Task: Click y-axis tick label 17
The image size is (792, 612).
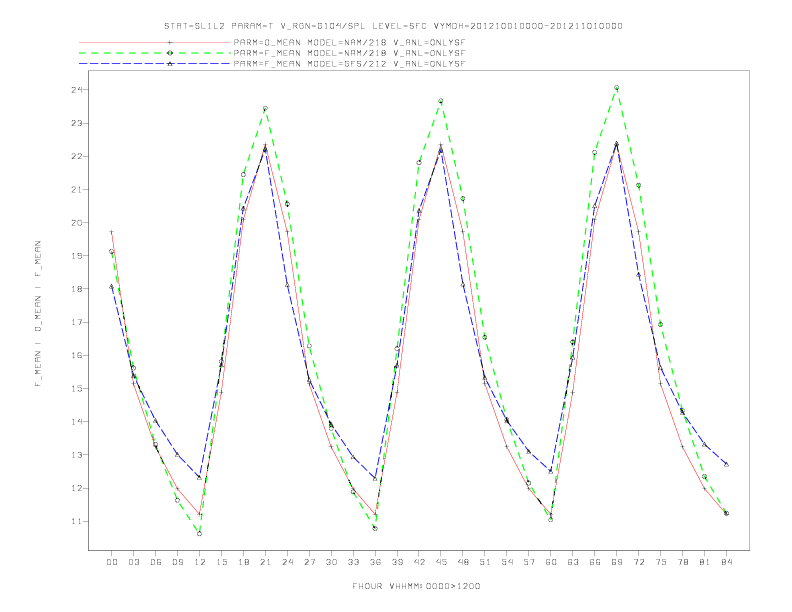Action: (x=77, y=322)
